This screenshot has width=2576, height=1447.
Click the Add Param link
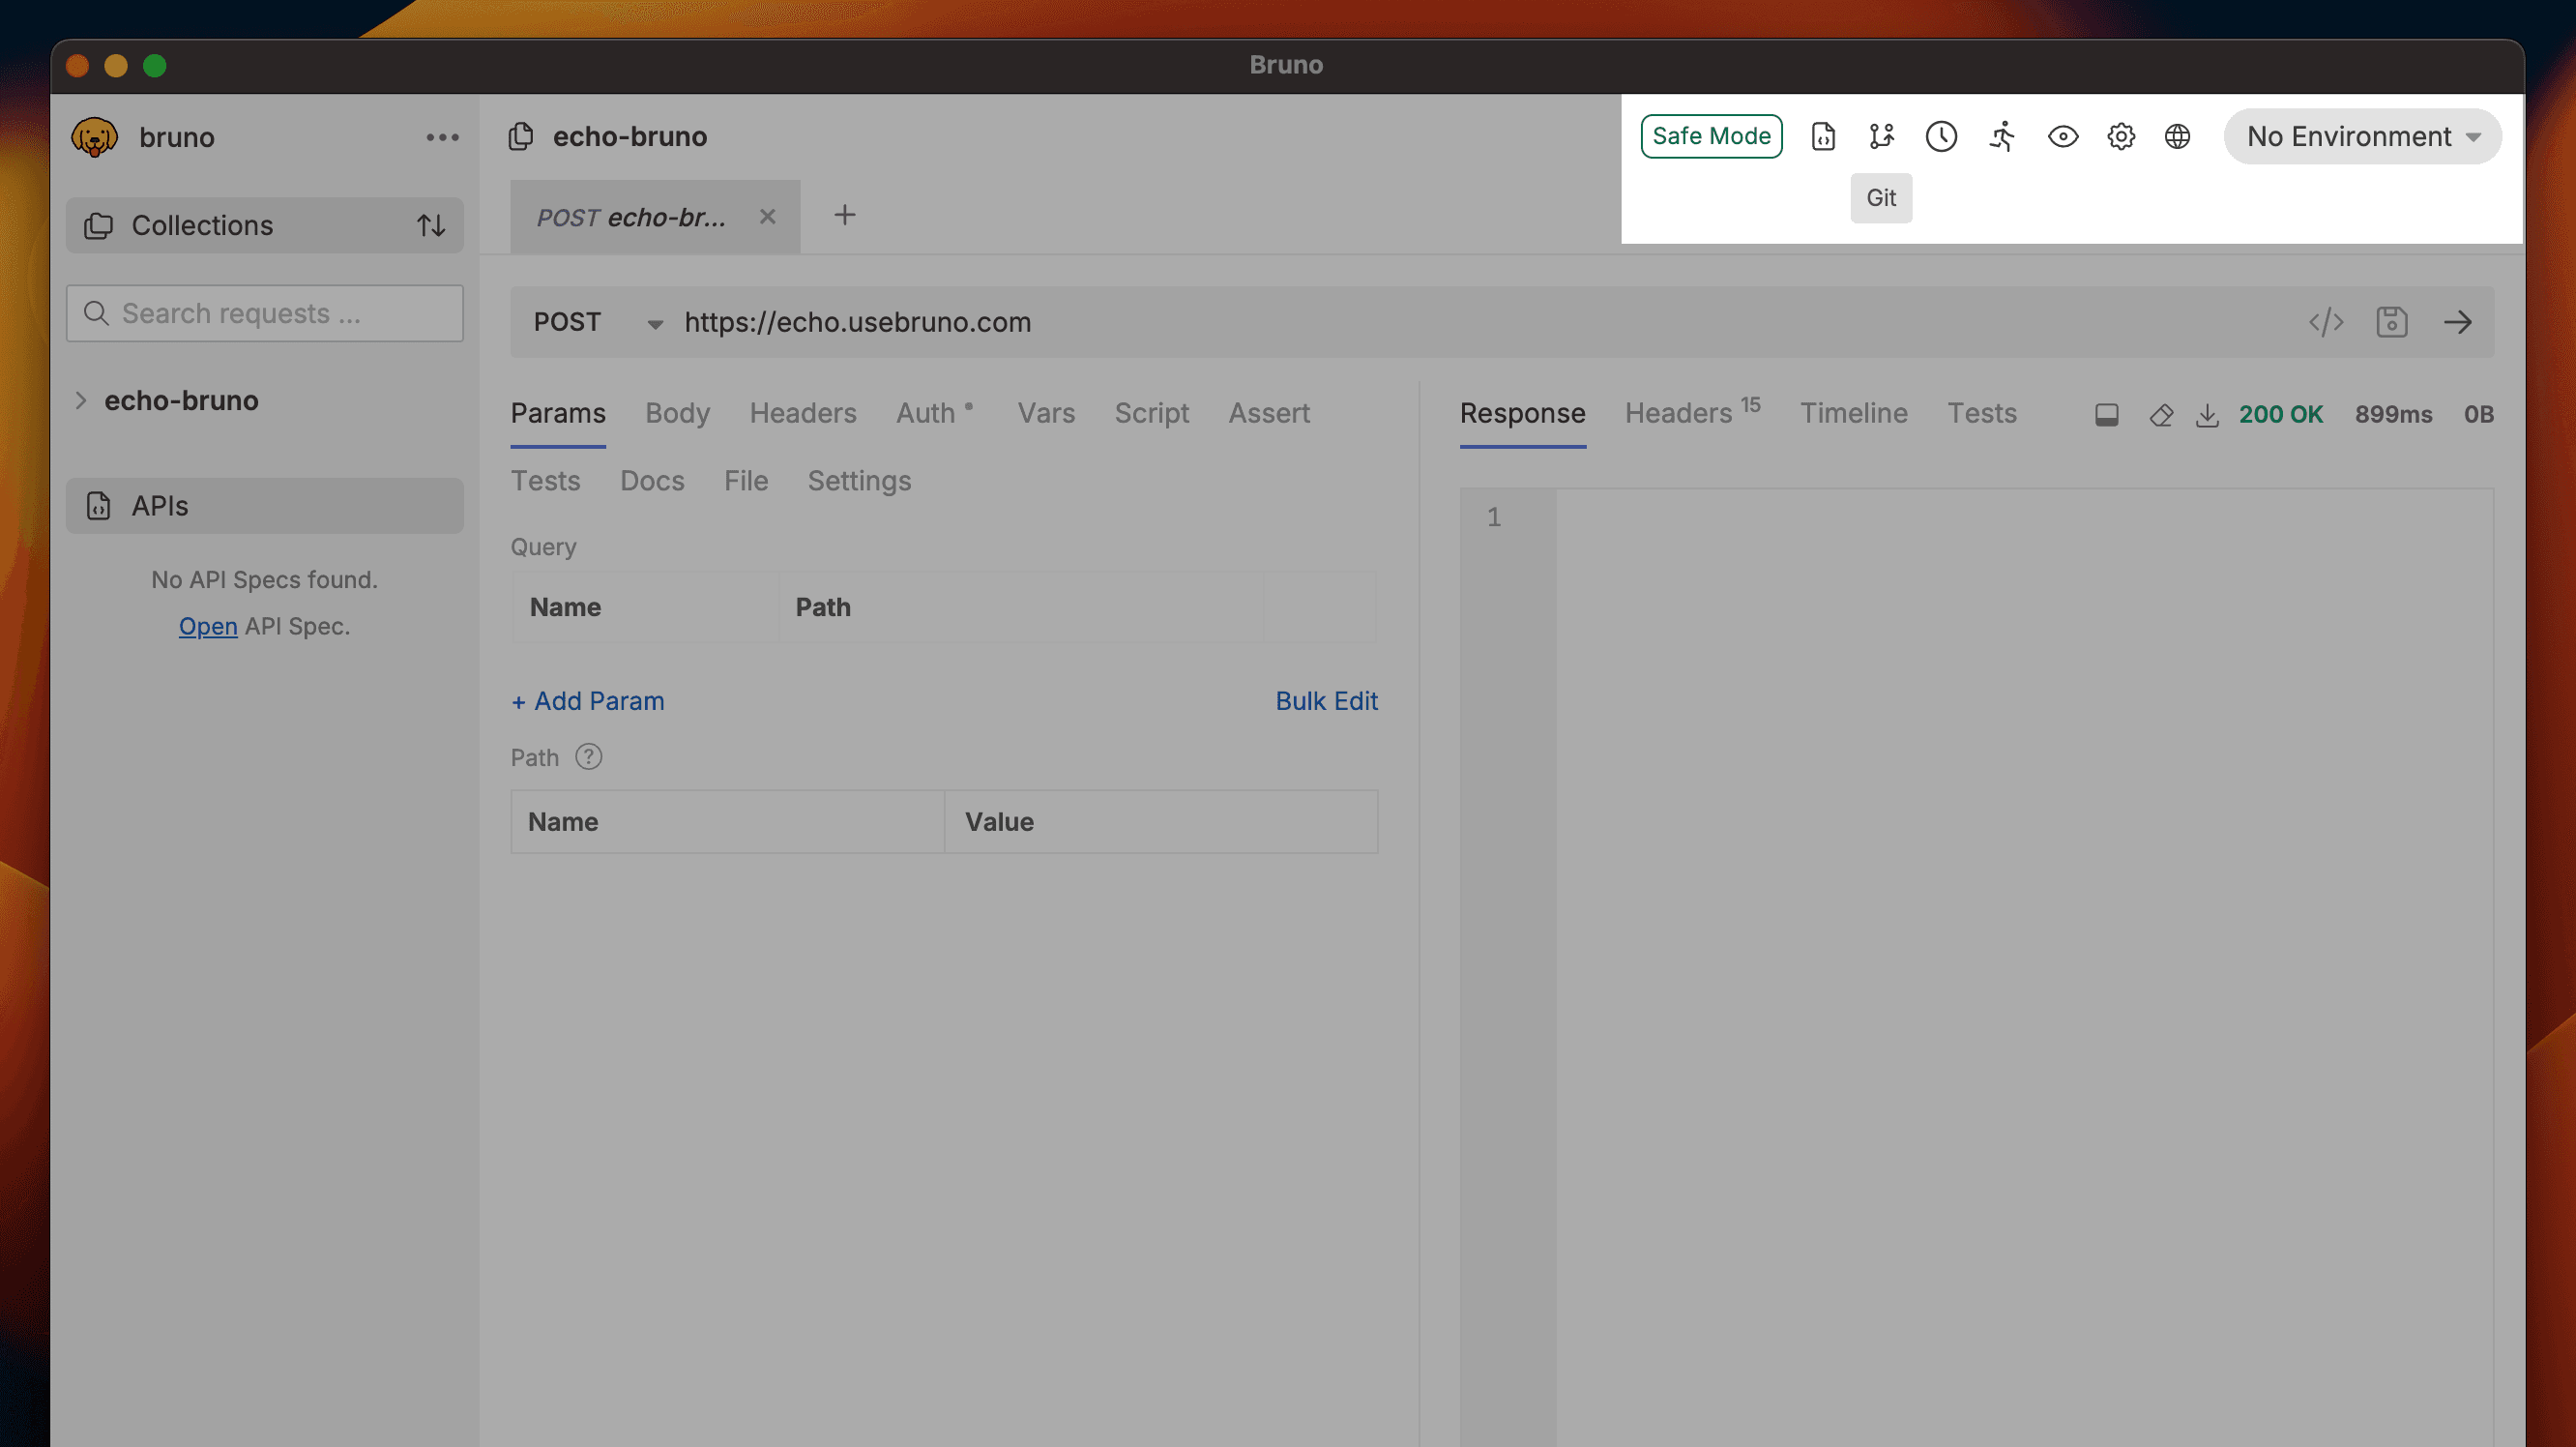click(x=588, y=701)
